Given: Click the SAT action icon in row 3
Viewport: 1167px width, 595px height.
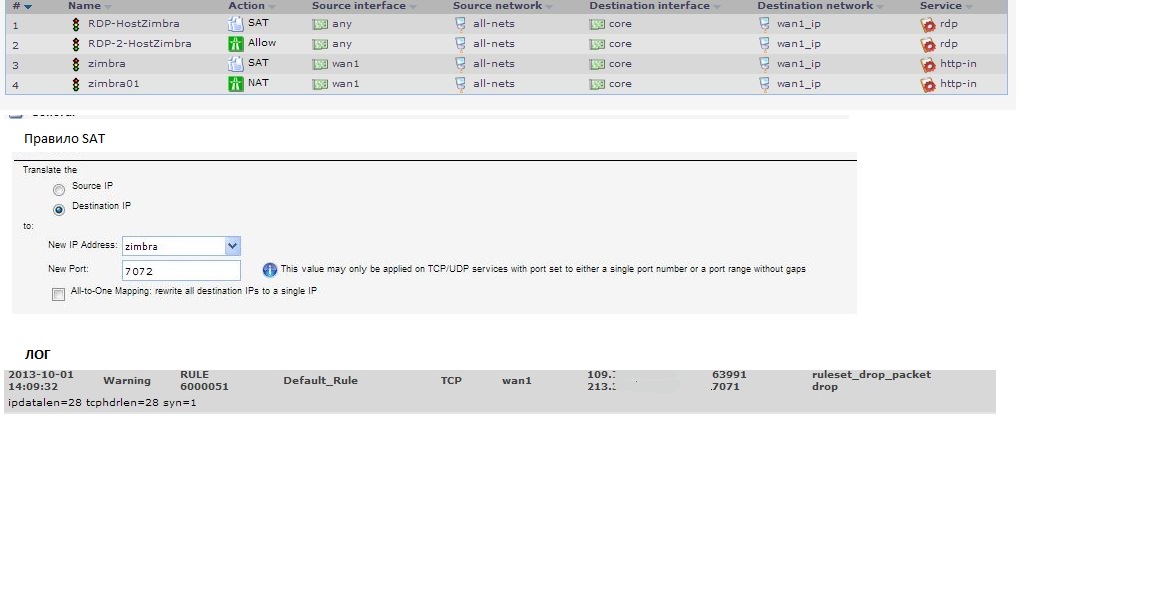Looking at the screenshot, I should click(235, 64).
